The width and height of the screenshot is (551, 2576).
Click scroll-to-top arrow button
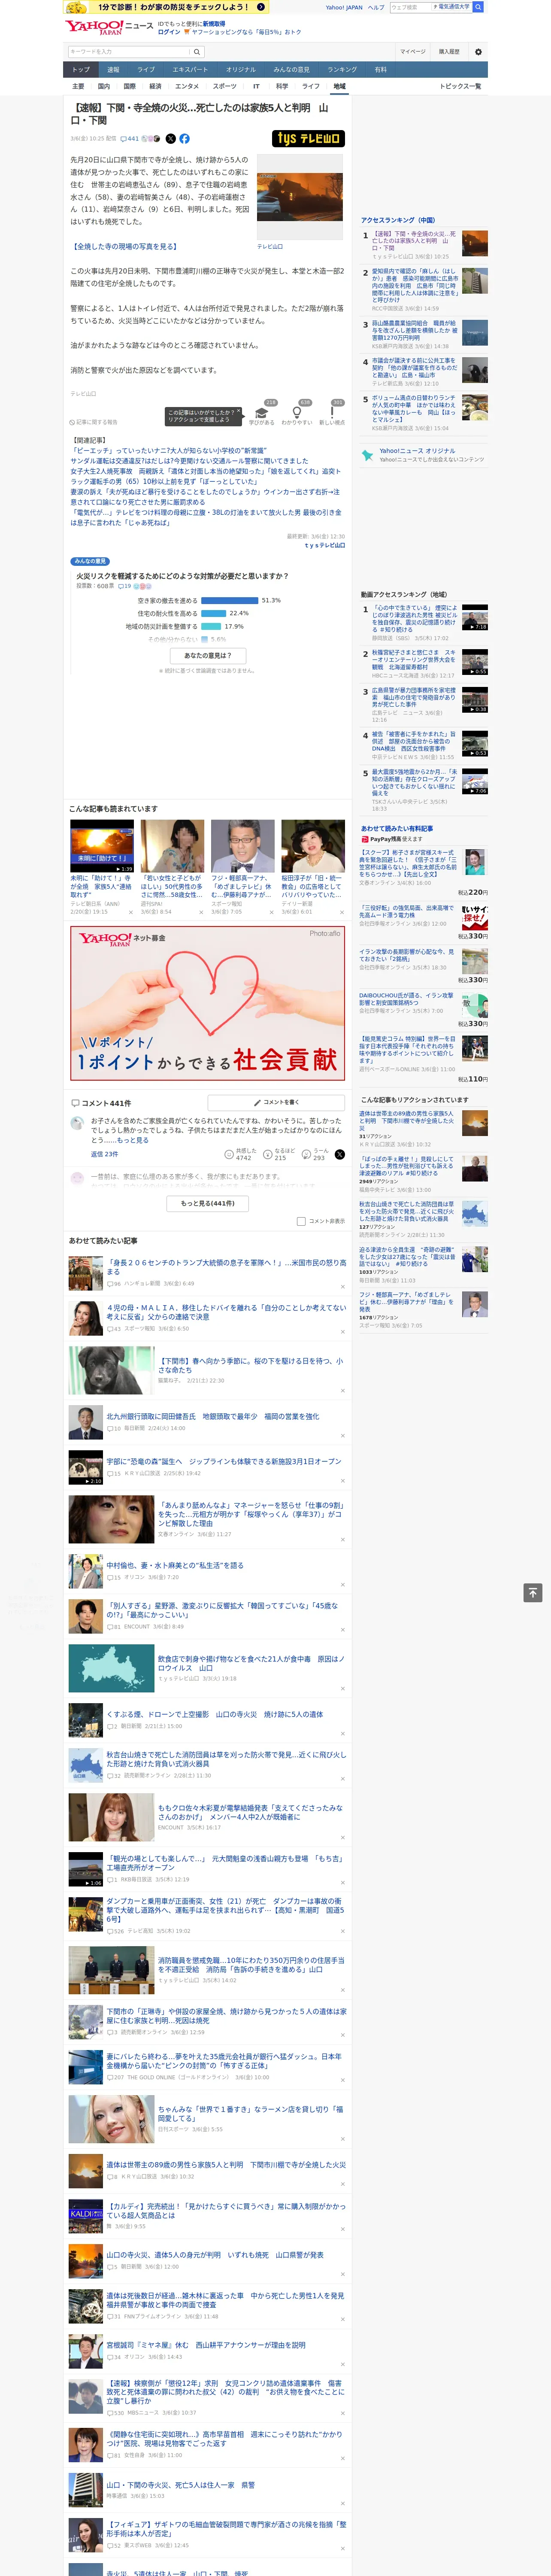533,1593
